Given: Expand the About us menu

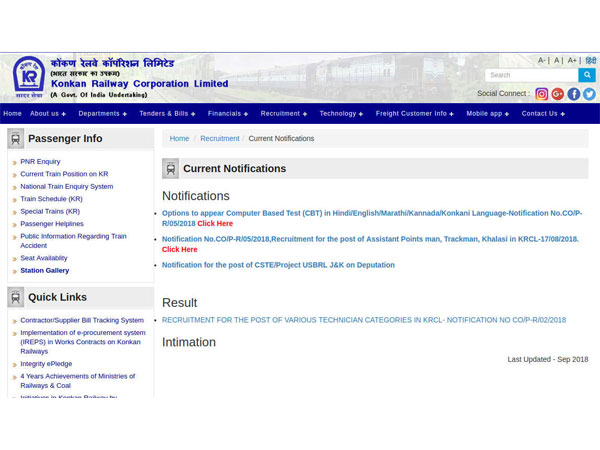Looking at the screenshot, I should [48, 114].
